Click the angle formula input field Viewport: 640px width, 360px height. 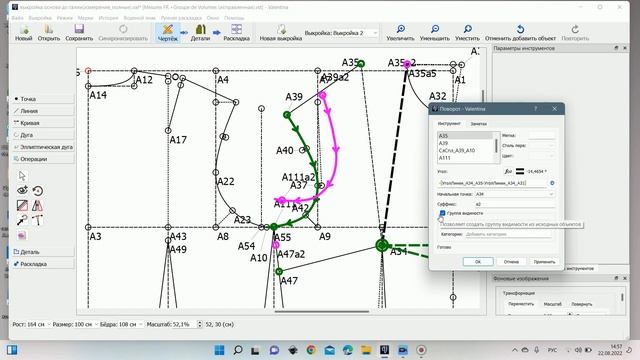(492, 183)
